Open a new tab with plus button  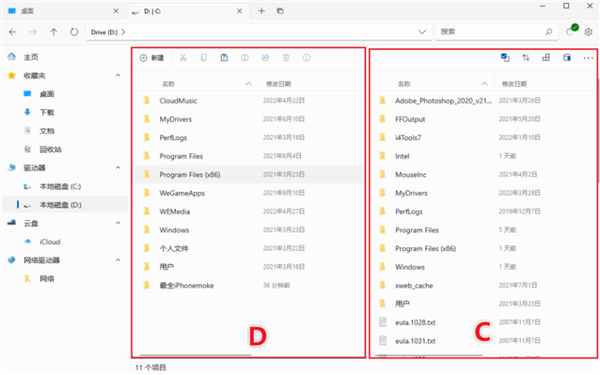(261, 11)
